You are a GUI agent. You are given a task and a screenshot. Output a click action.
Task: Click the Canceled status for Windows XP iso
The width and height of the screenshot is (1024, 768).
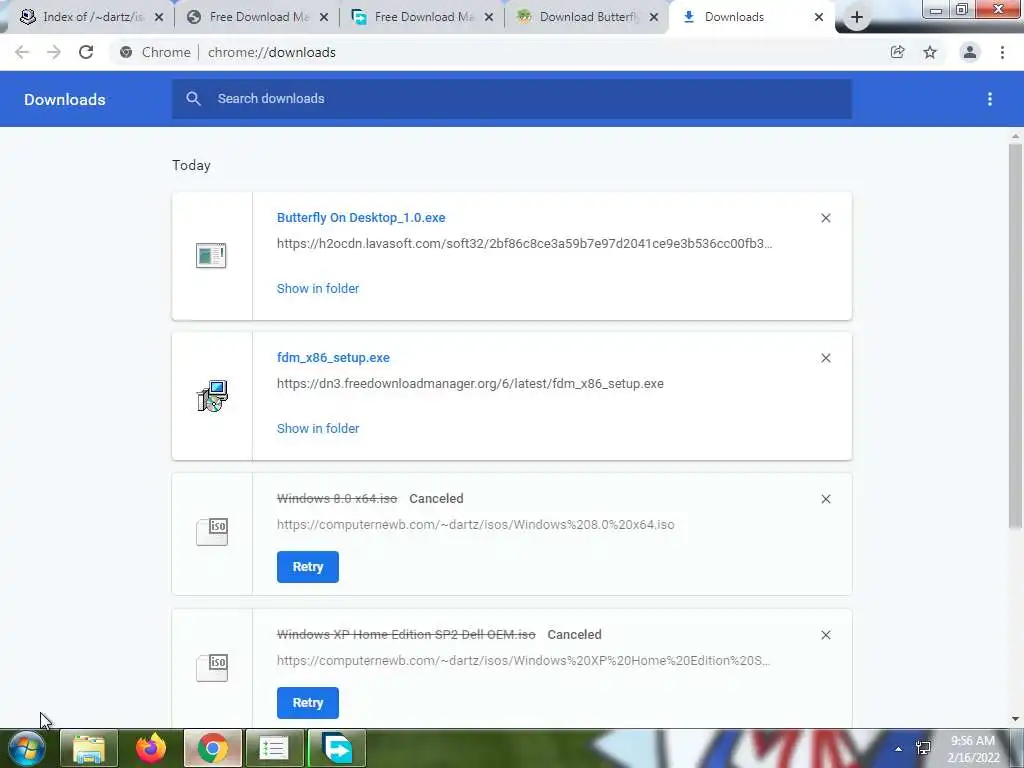tap(574, 634)
